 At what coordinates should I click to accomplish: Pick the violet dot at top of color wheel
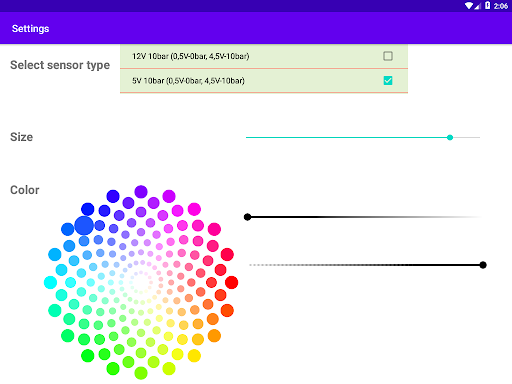[x=141, y=192]
